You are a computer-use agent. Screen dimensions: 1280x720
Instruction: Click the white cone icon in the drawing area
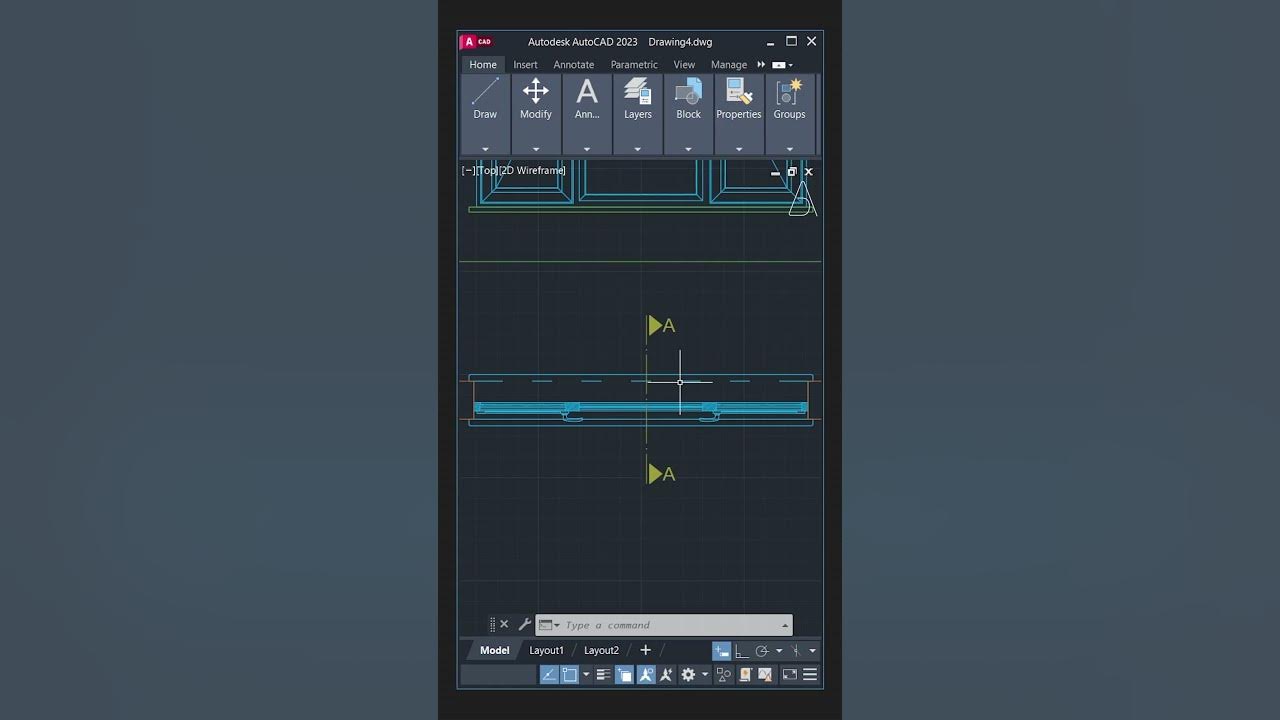pyautogui.click(x=802, y=198)
